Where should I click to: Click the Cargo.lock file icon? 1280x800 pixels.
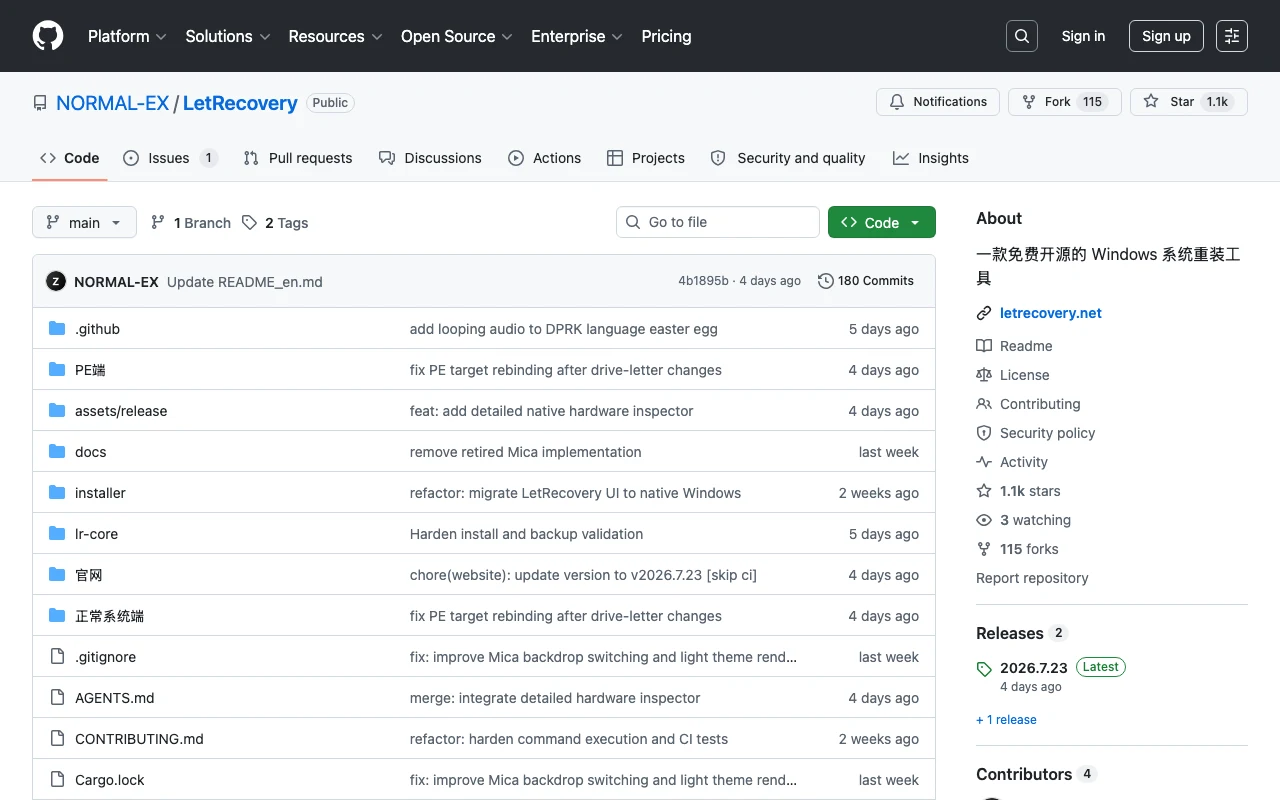(x=57, y=779)
